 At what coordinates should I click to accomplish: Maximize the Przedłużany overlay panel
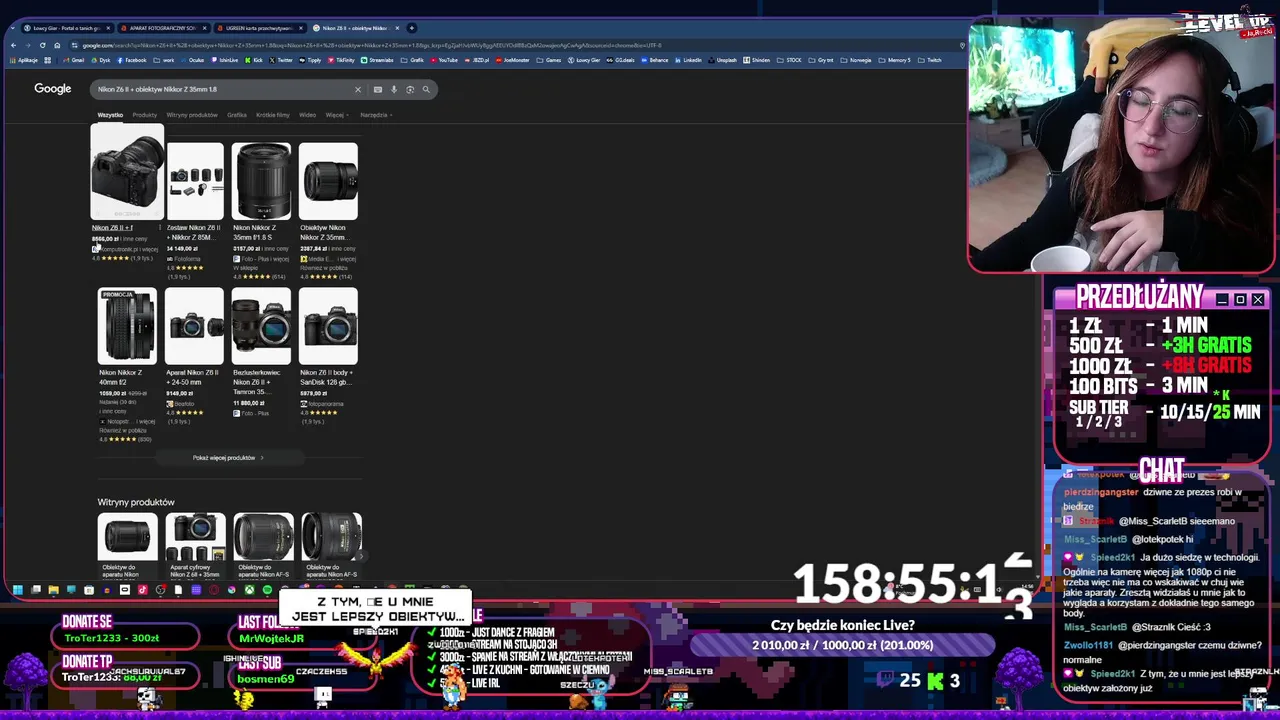tap(1240, 300)
